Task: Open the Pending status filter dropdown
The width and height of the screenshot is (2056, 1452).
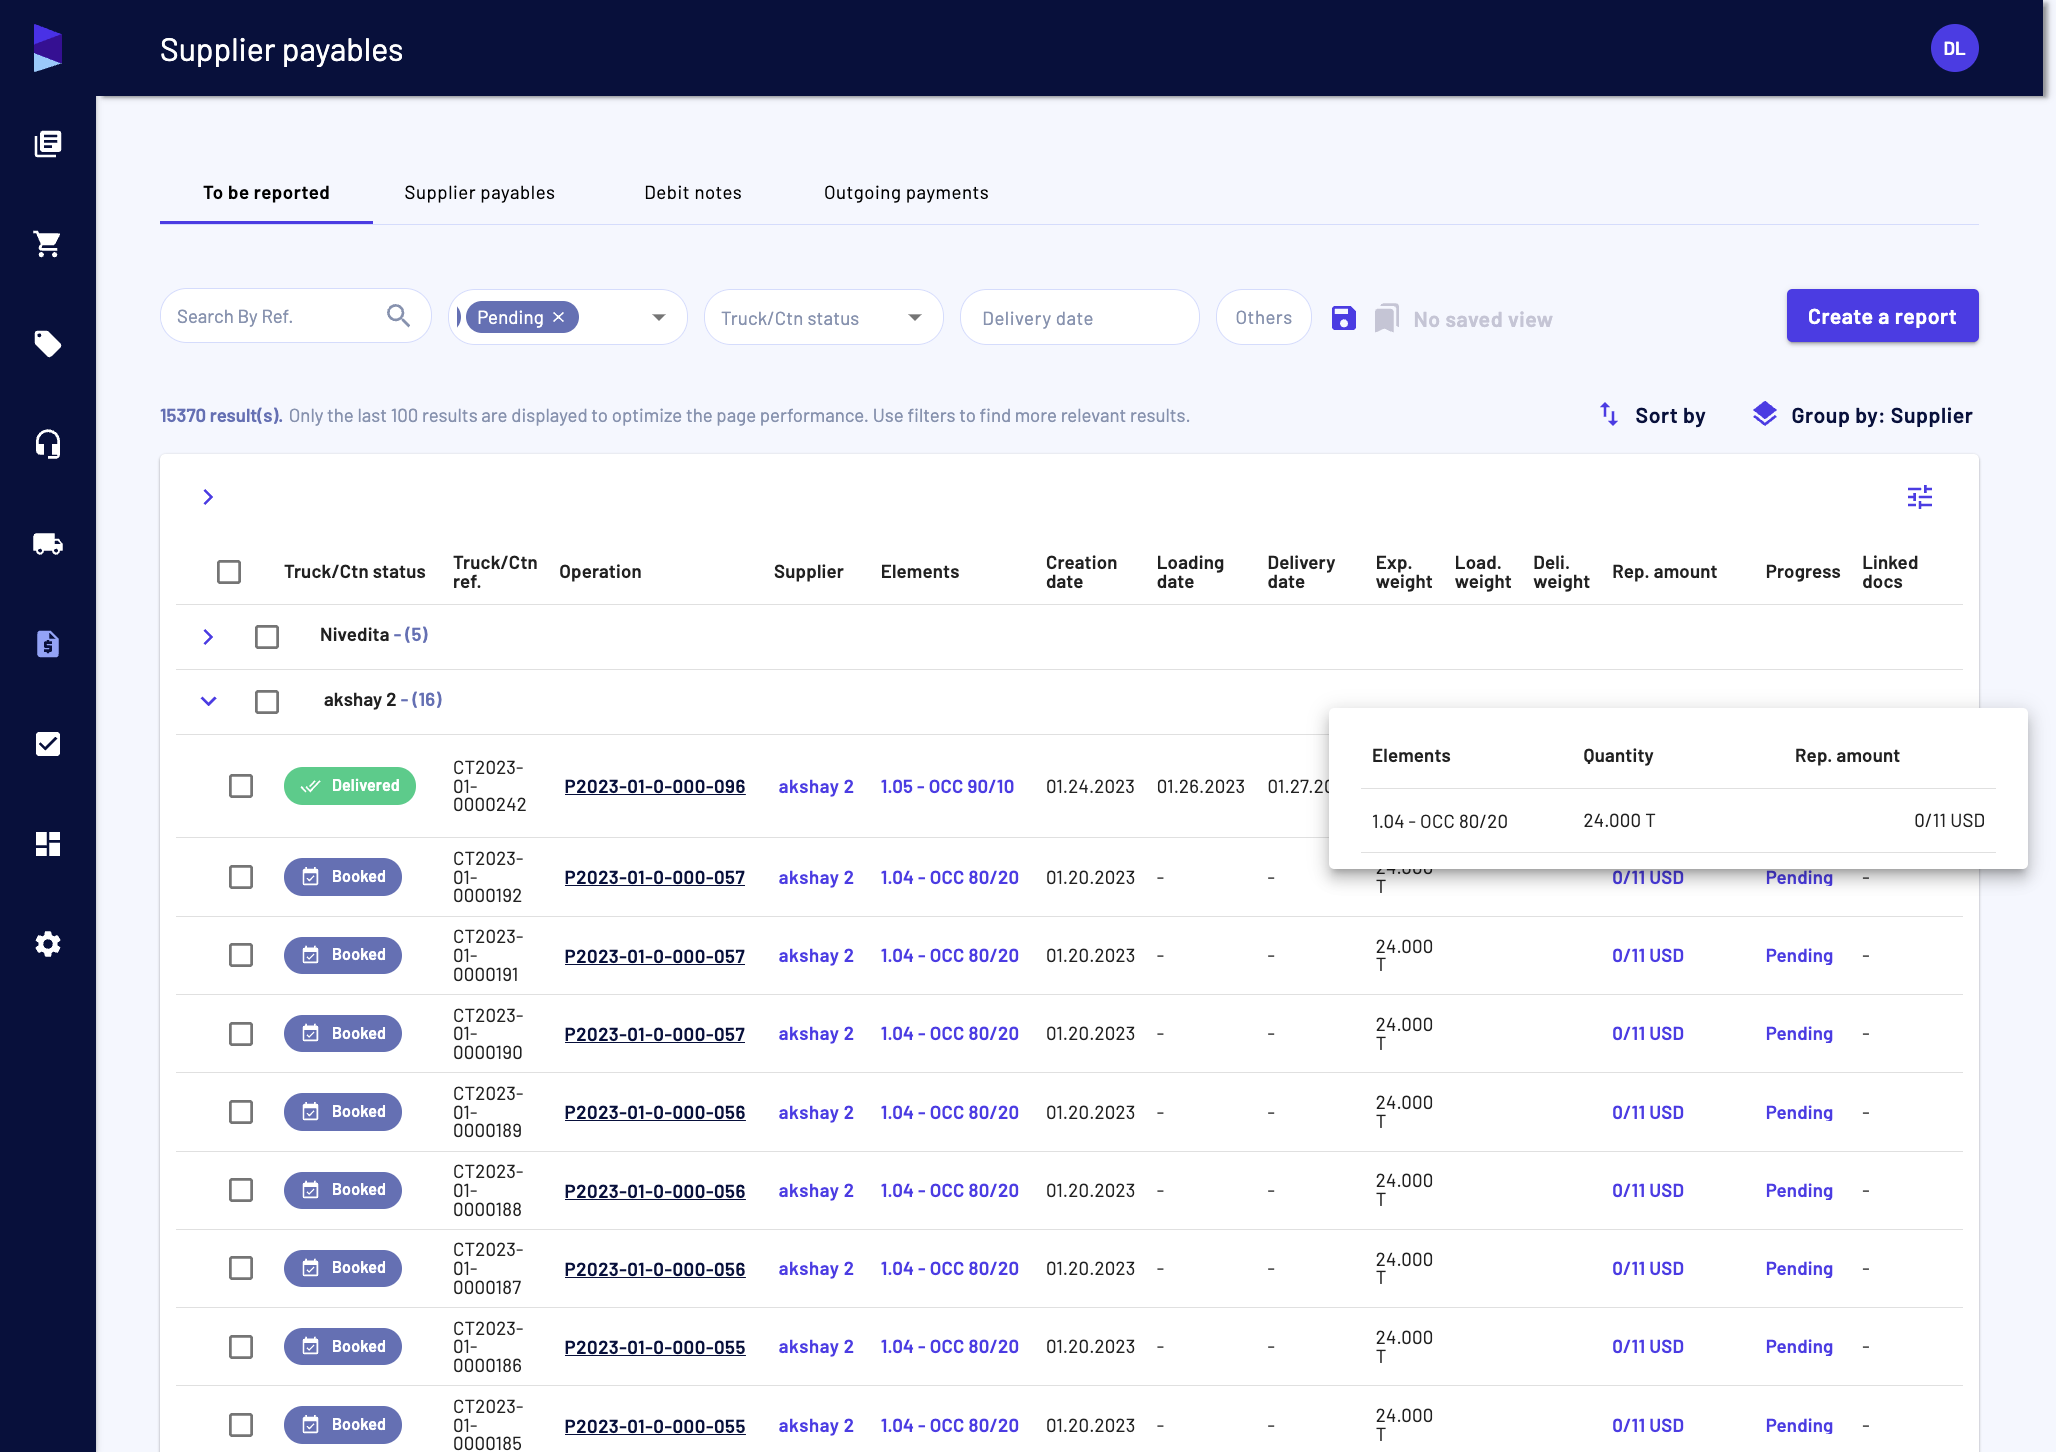Action: coord(659,317)
